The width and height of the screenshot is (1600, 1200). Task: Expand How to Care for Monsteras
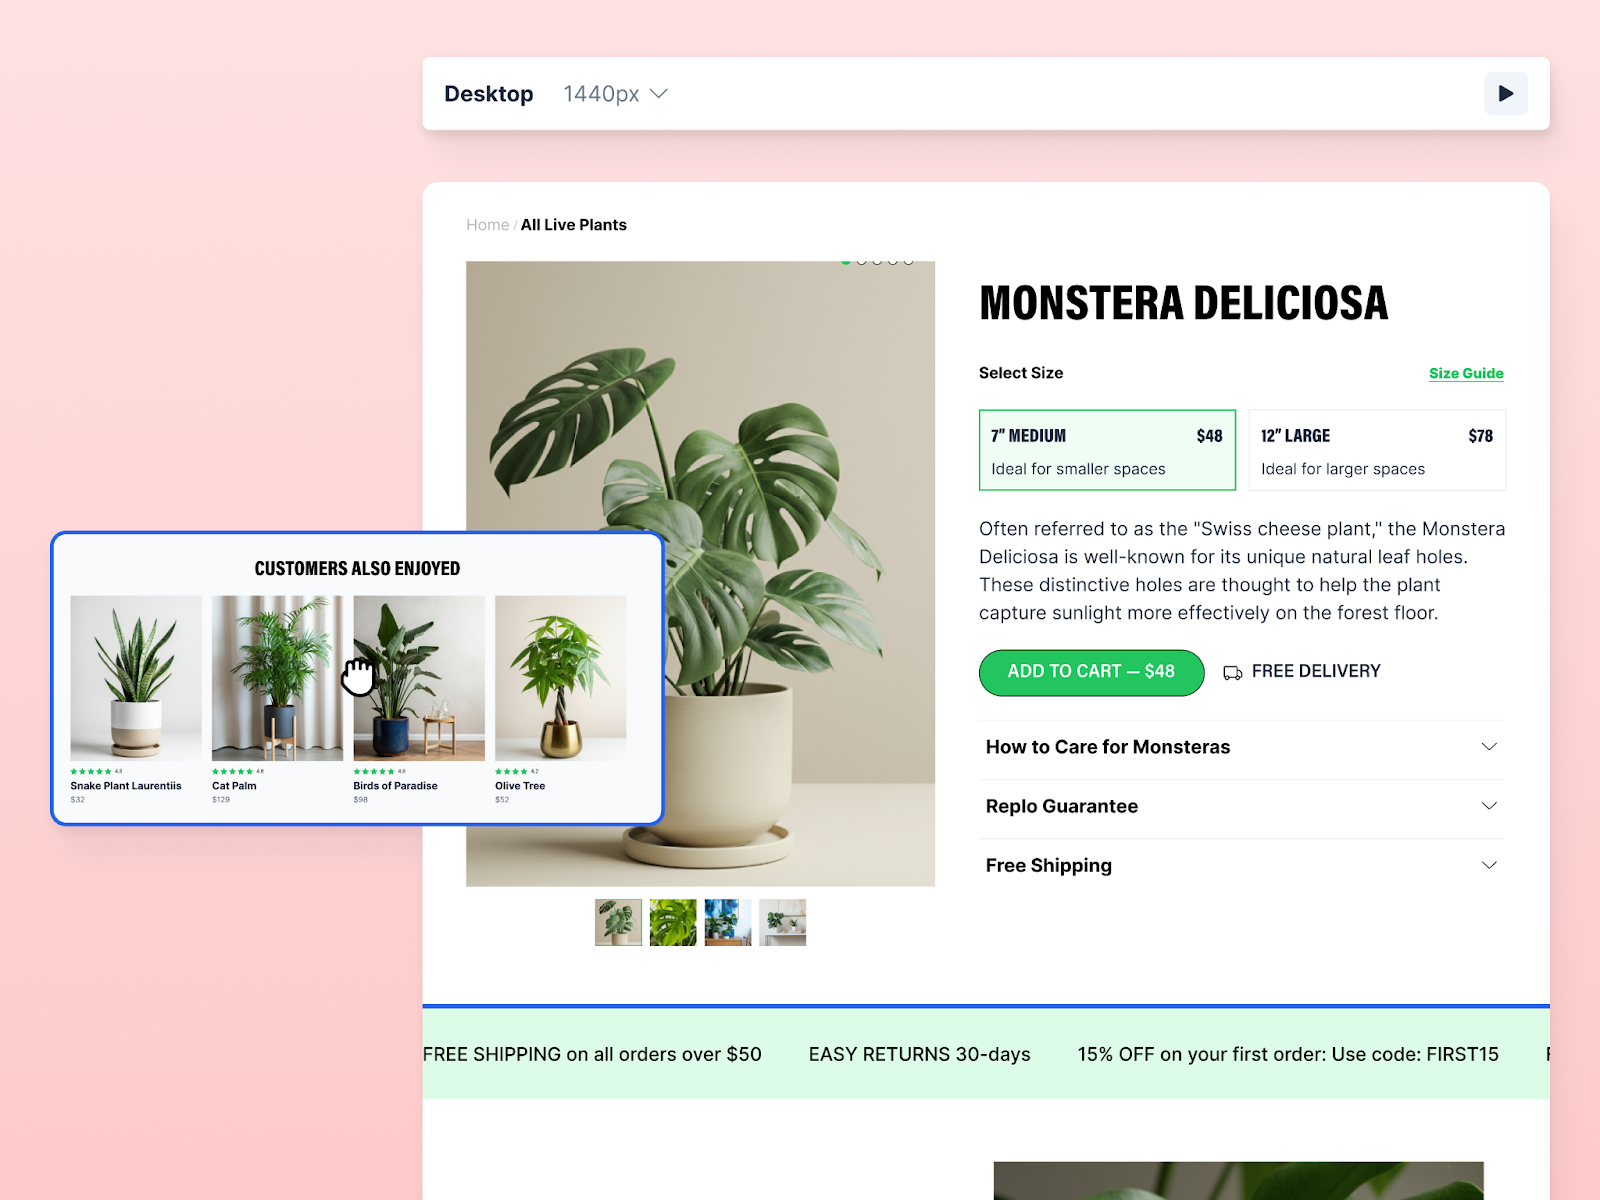coord(1241,747)
